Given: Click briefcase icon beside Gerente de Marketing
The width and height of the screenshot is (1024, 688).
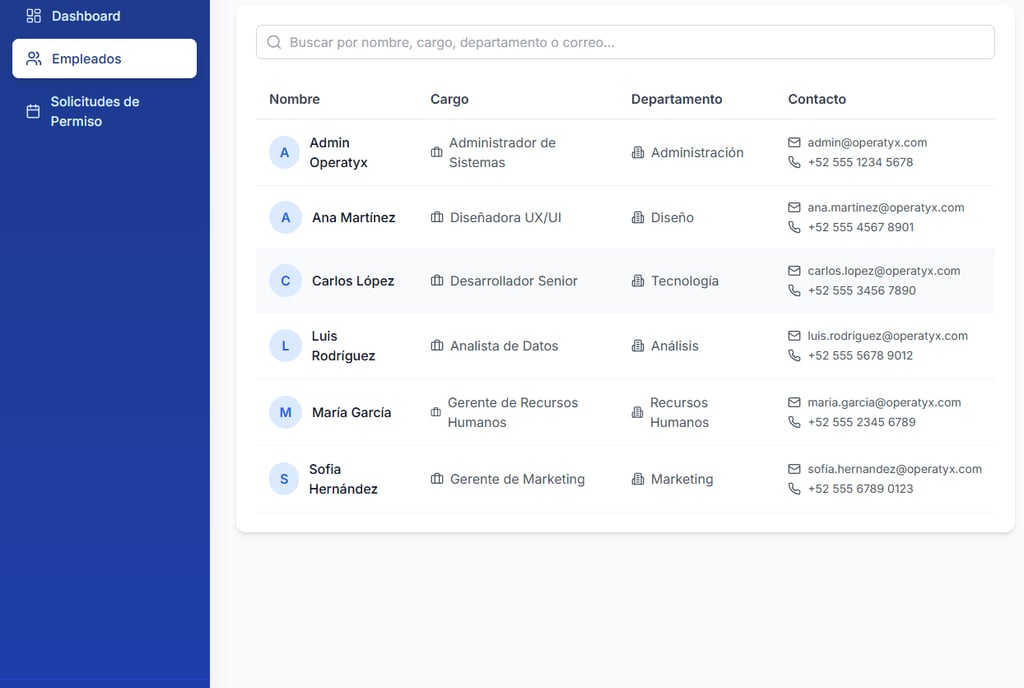Looking at the screenshot, I should (437, 479).
